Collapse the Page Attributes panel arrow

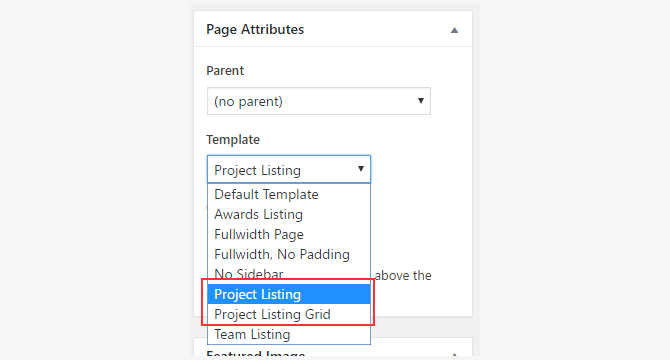coord(454,30)
